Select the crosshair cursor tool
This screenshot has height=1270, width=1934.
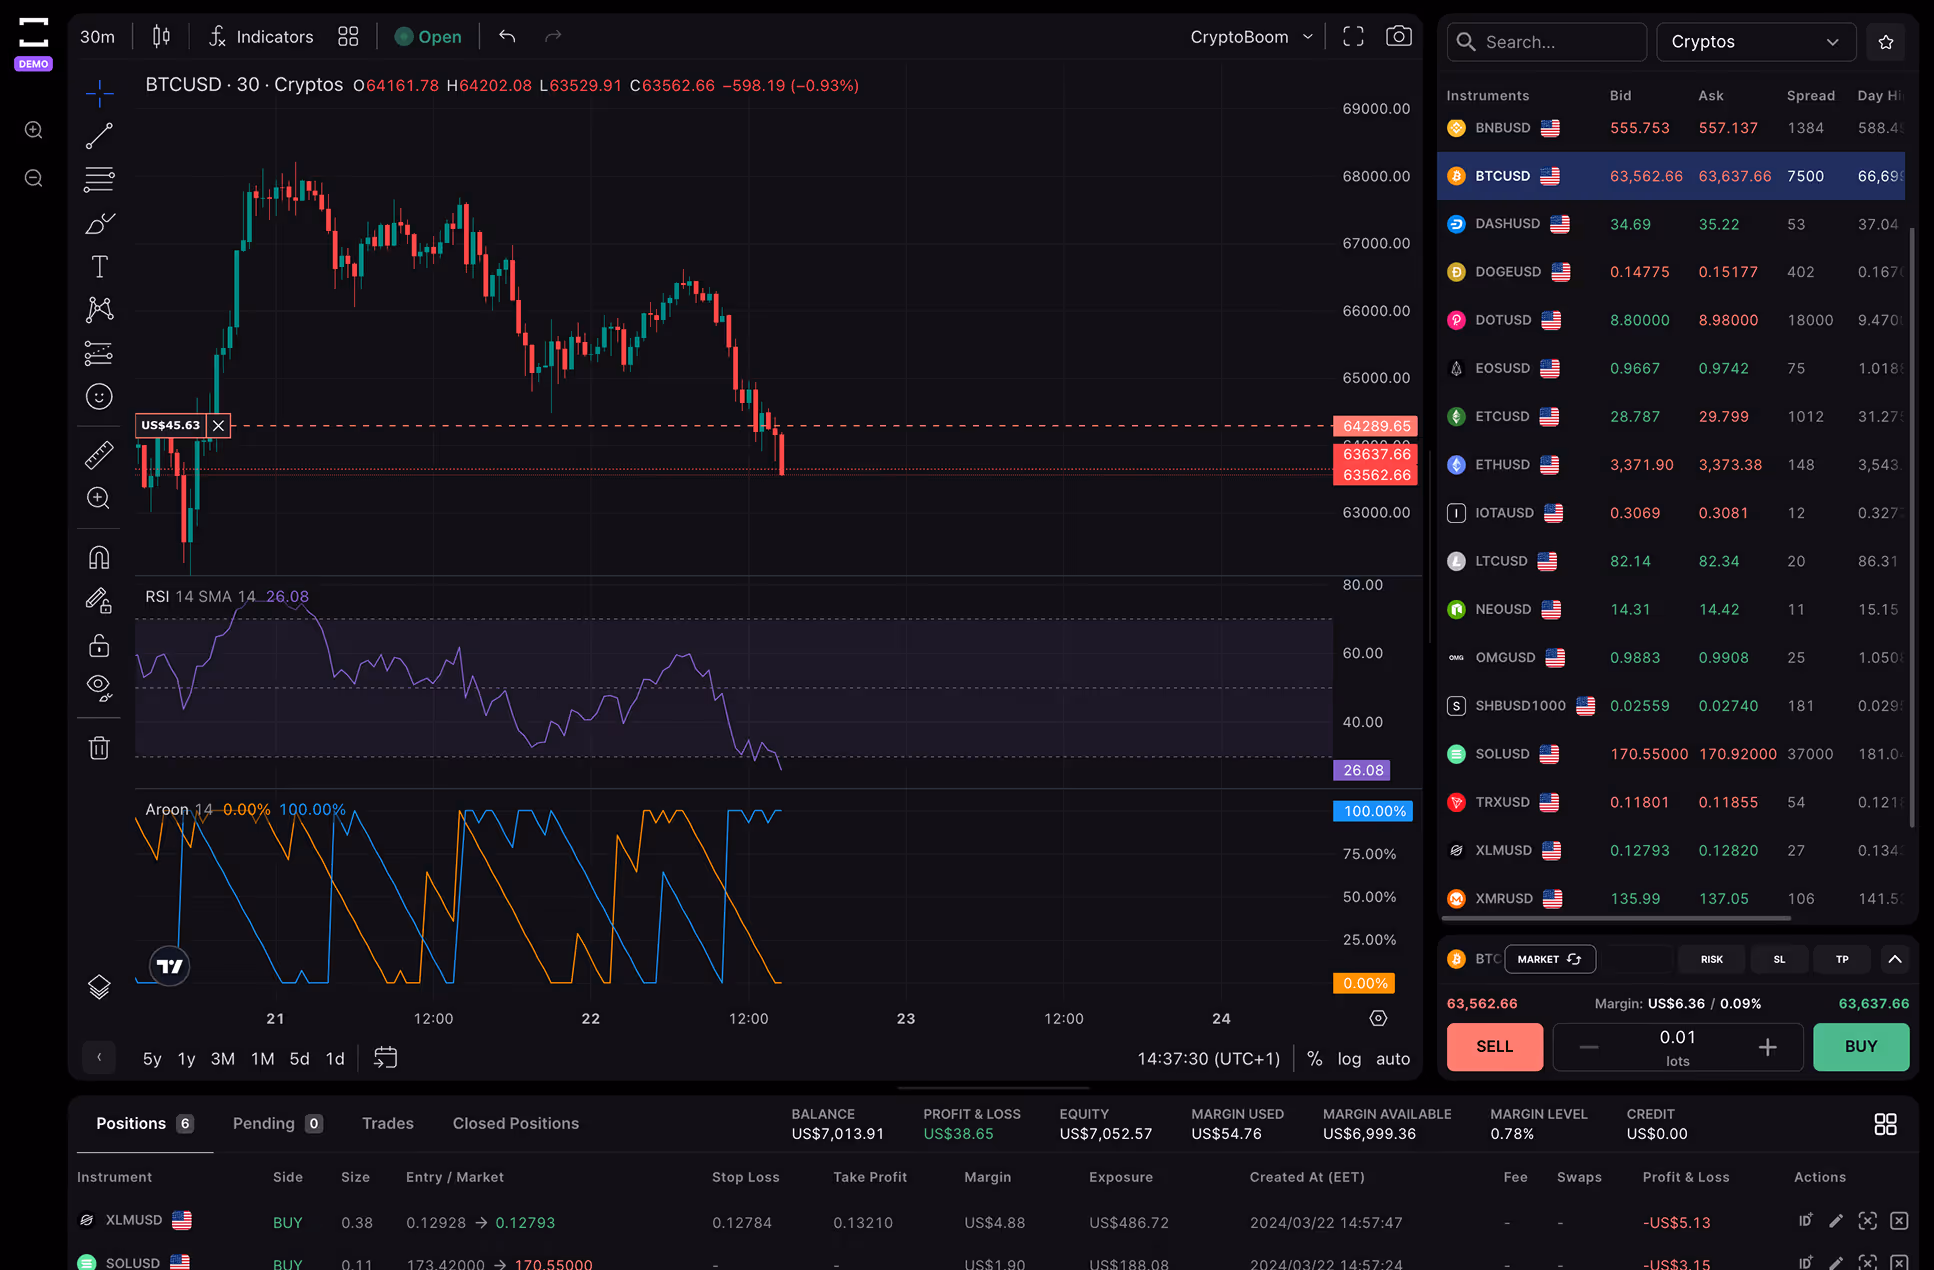tap(99, 93)
